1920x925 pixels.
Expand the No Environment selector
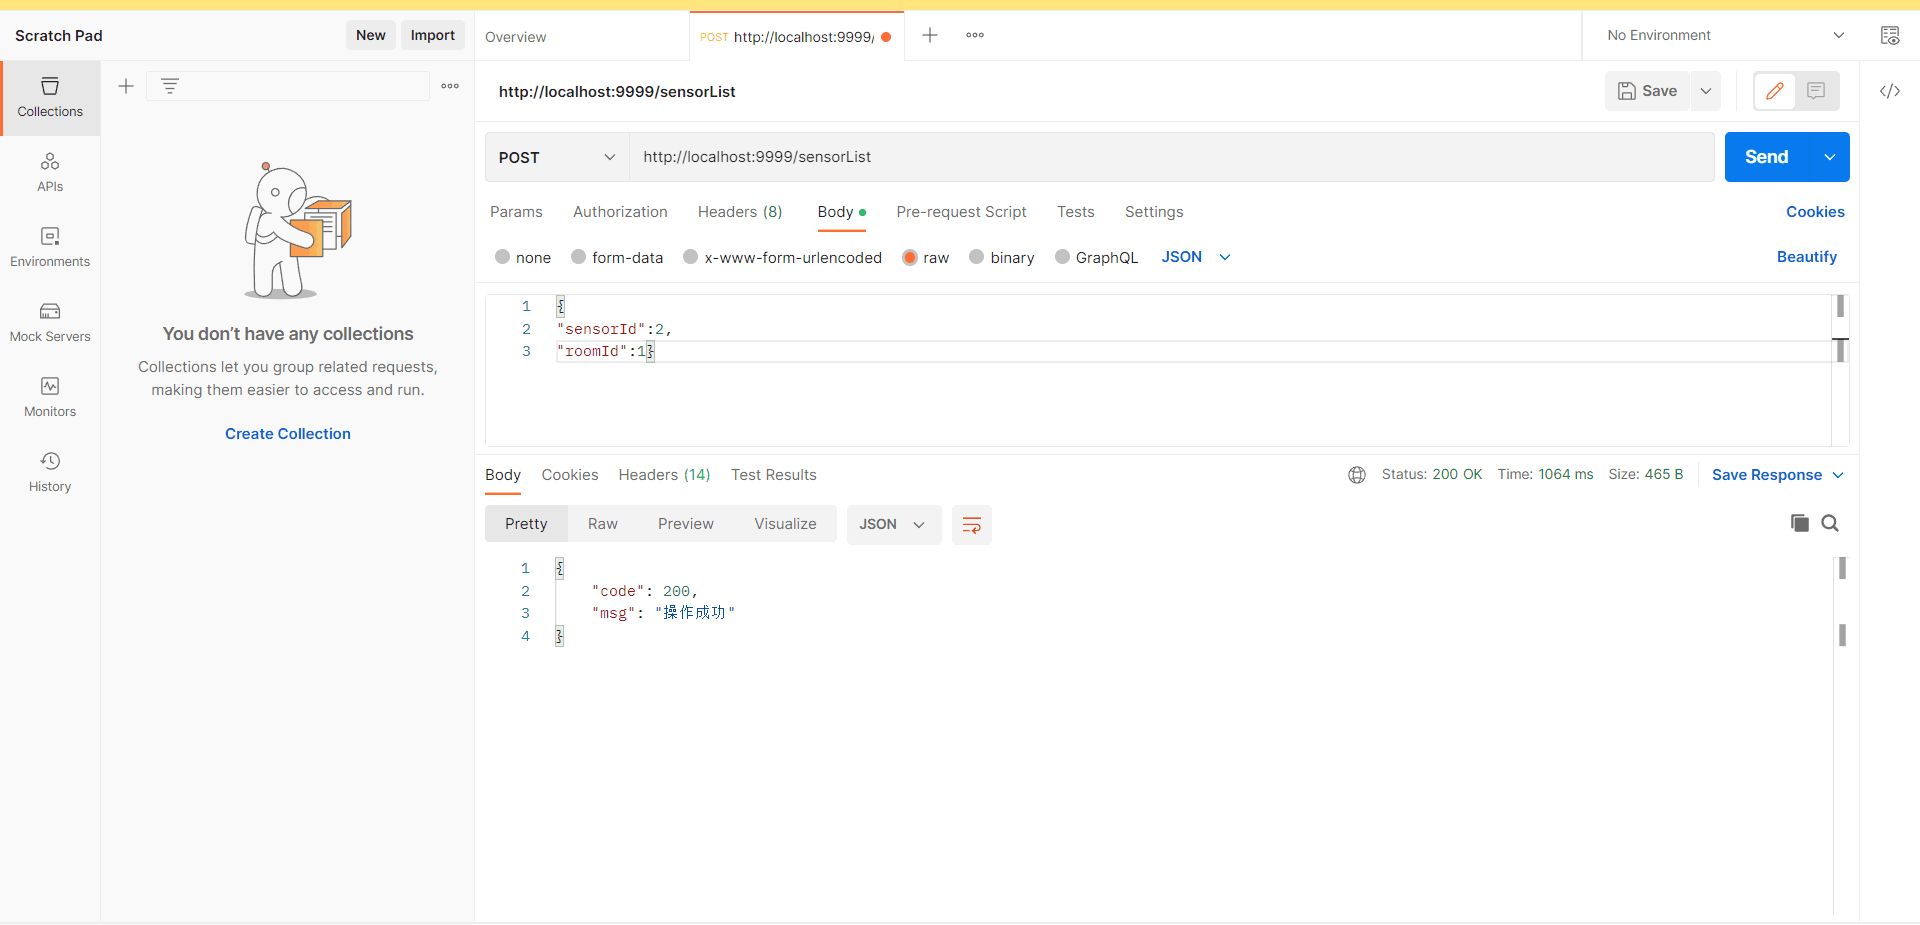click(x=1725, y=36)
